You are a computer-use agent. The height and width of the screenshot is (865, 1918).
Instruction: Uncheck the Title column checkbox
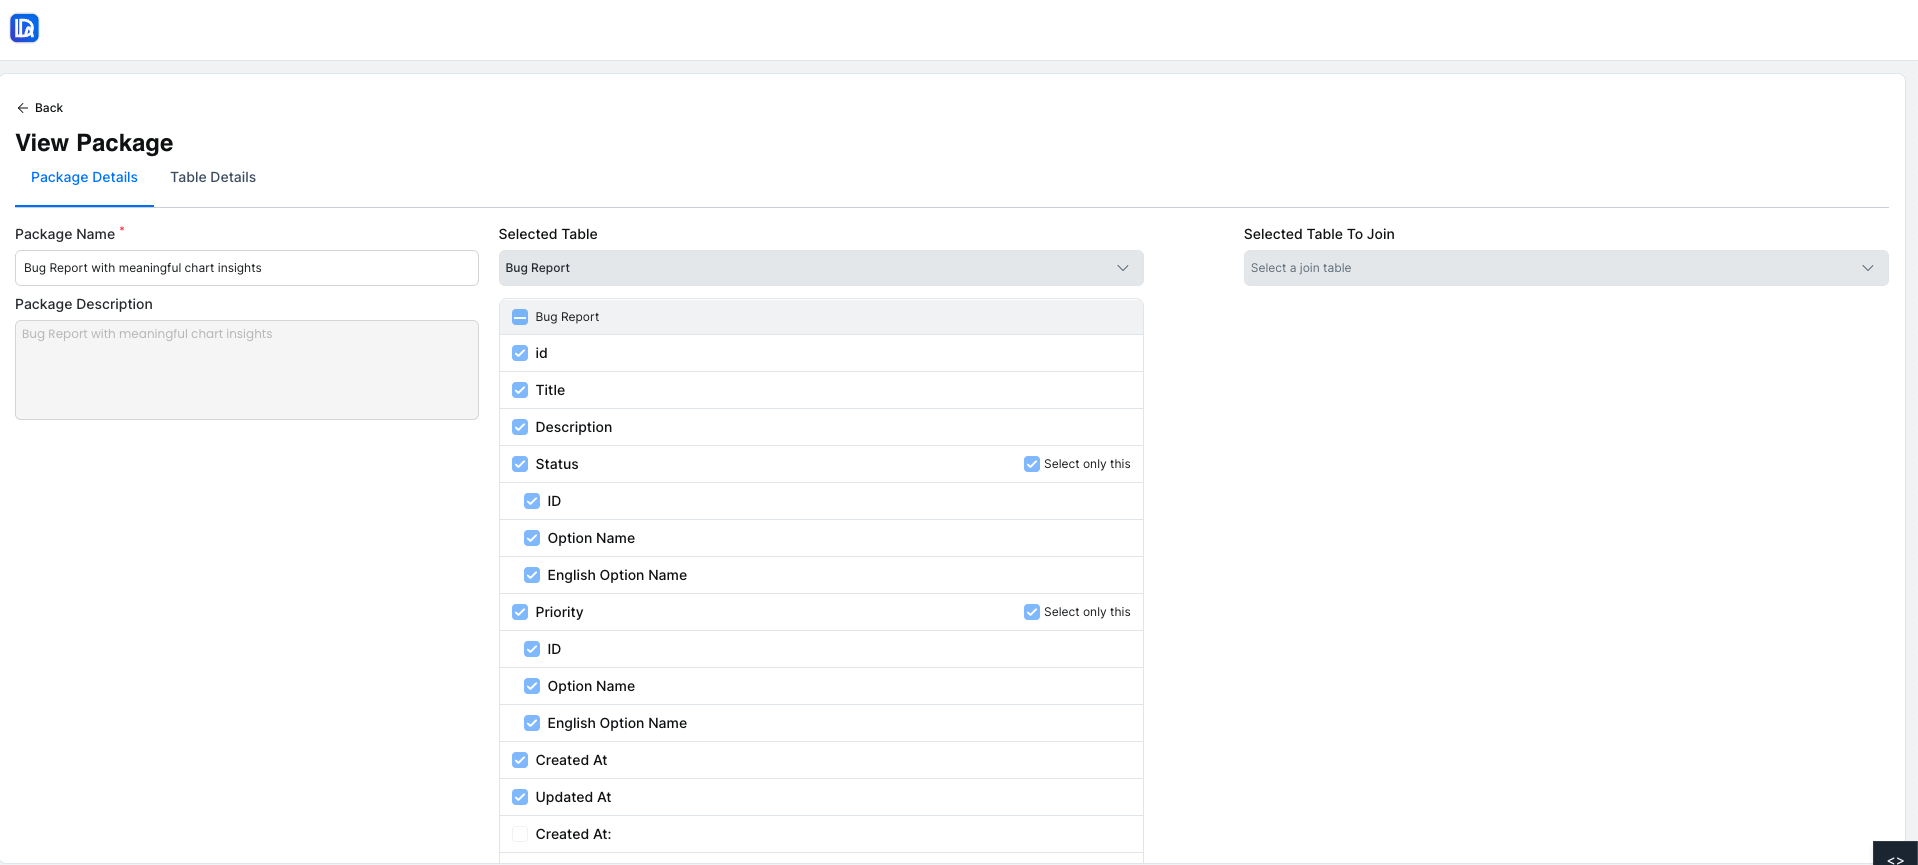tap(520, 390)
